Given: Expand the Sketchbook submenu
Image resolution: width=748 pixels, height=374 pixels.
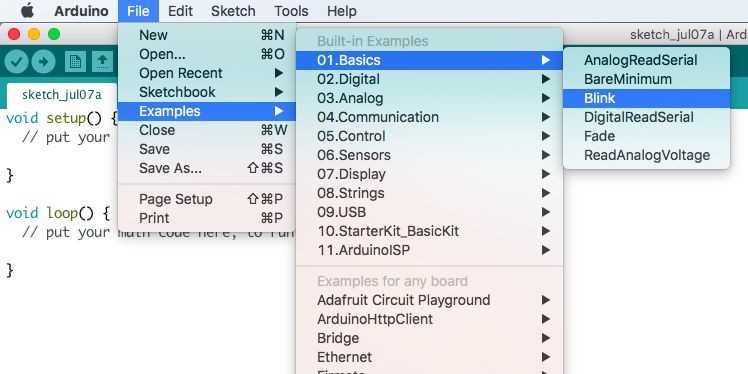Looking at the screenshot, I should 207,92.
